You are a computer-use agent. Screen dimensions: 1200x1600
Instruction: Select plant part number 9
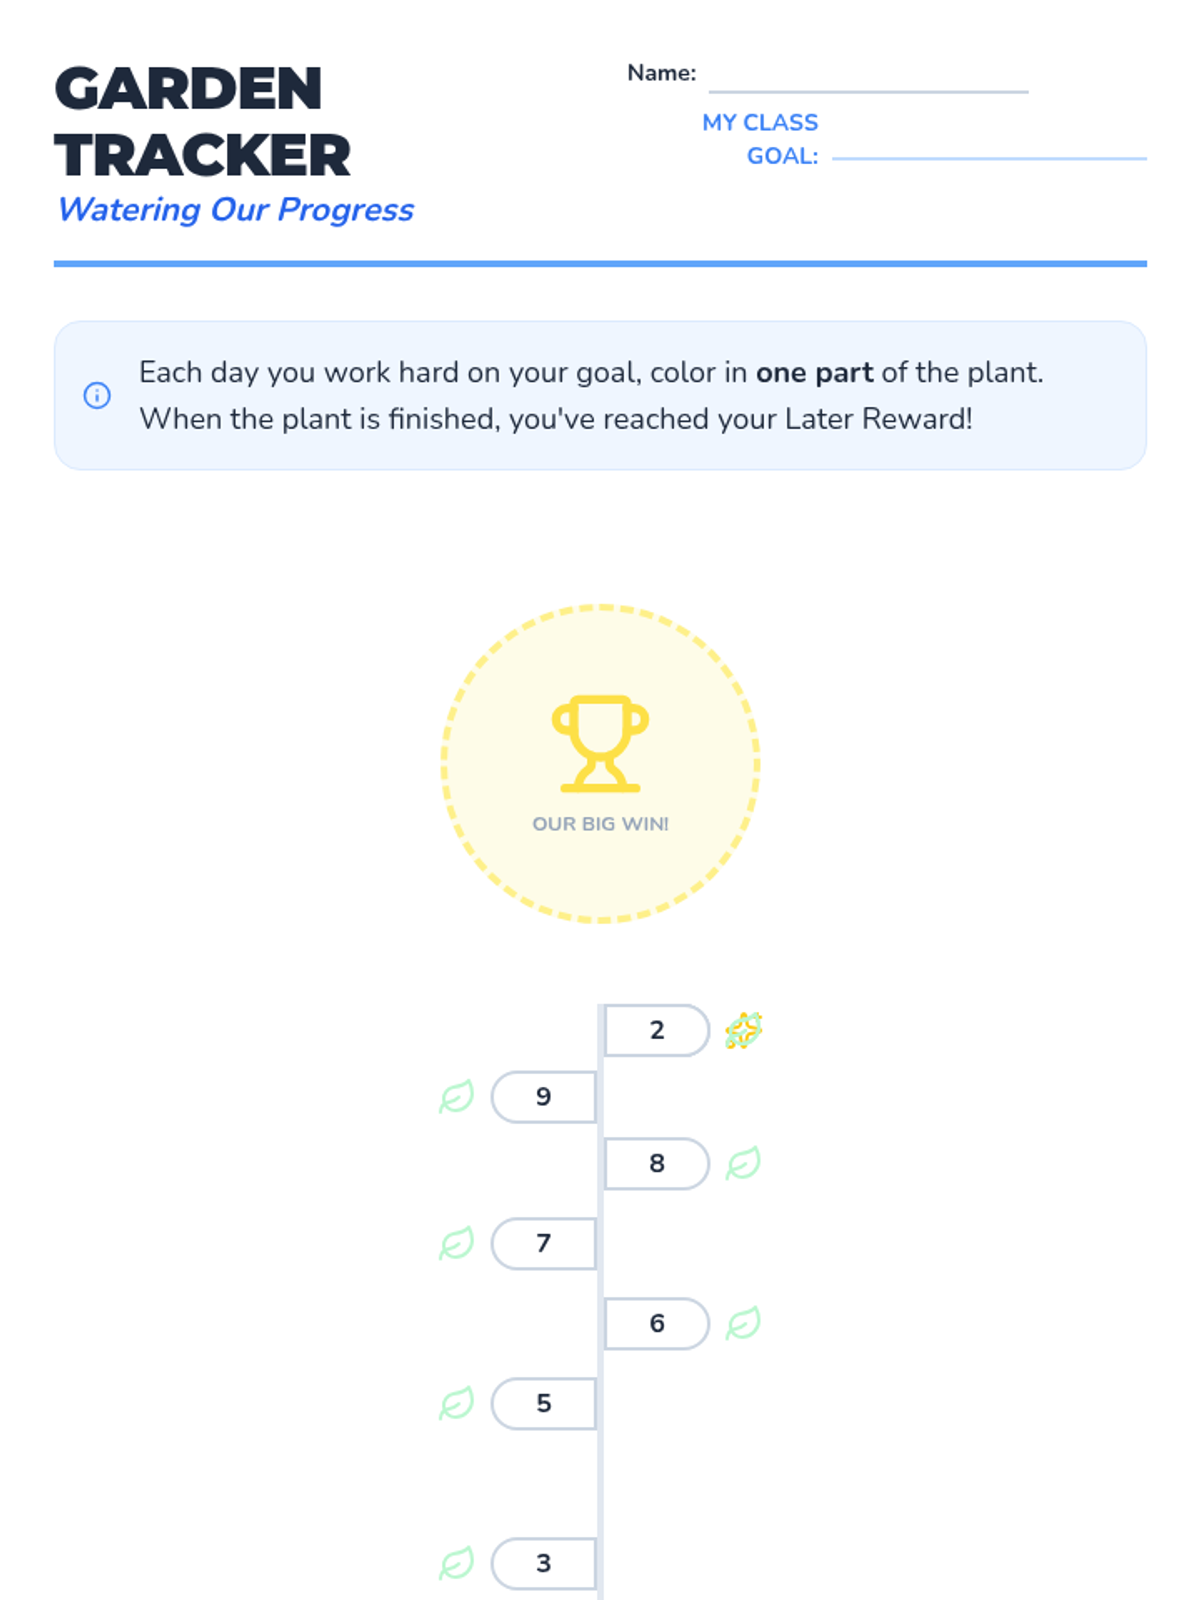coord(544,1097)
